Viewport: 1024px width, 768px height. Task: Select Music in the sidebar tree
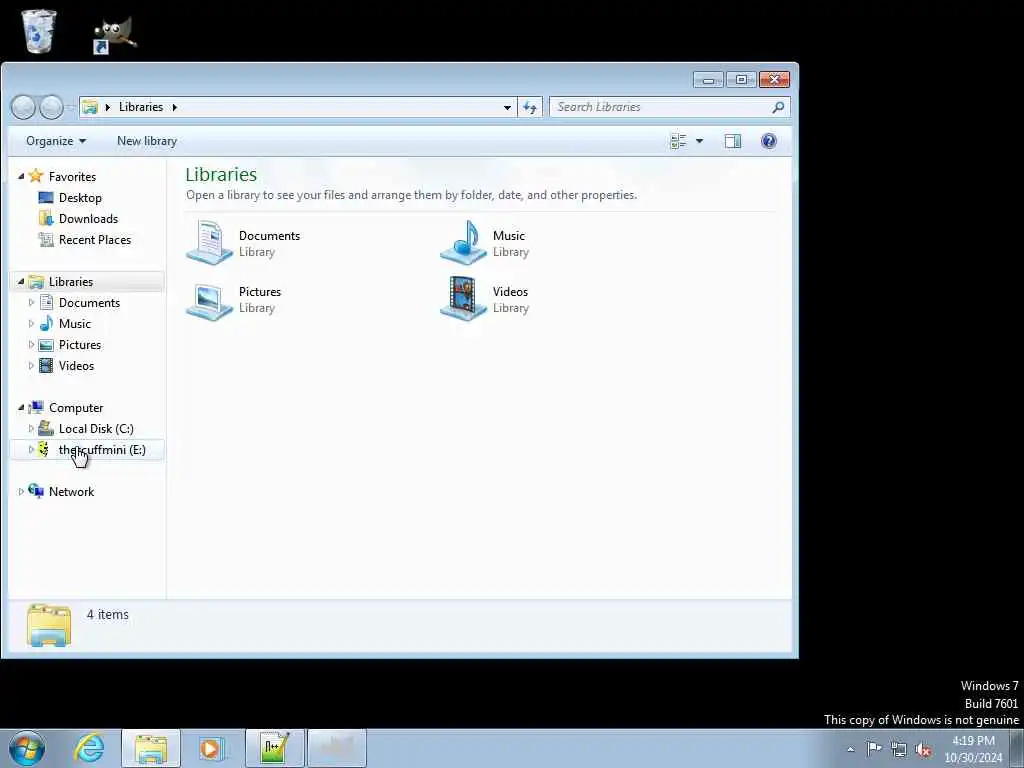(x=74, y=324)
